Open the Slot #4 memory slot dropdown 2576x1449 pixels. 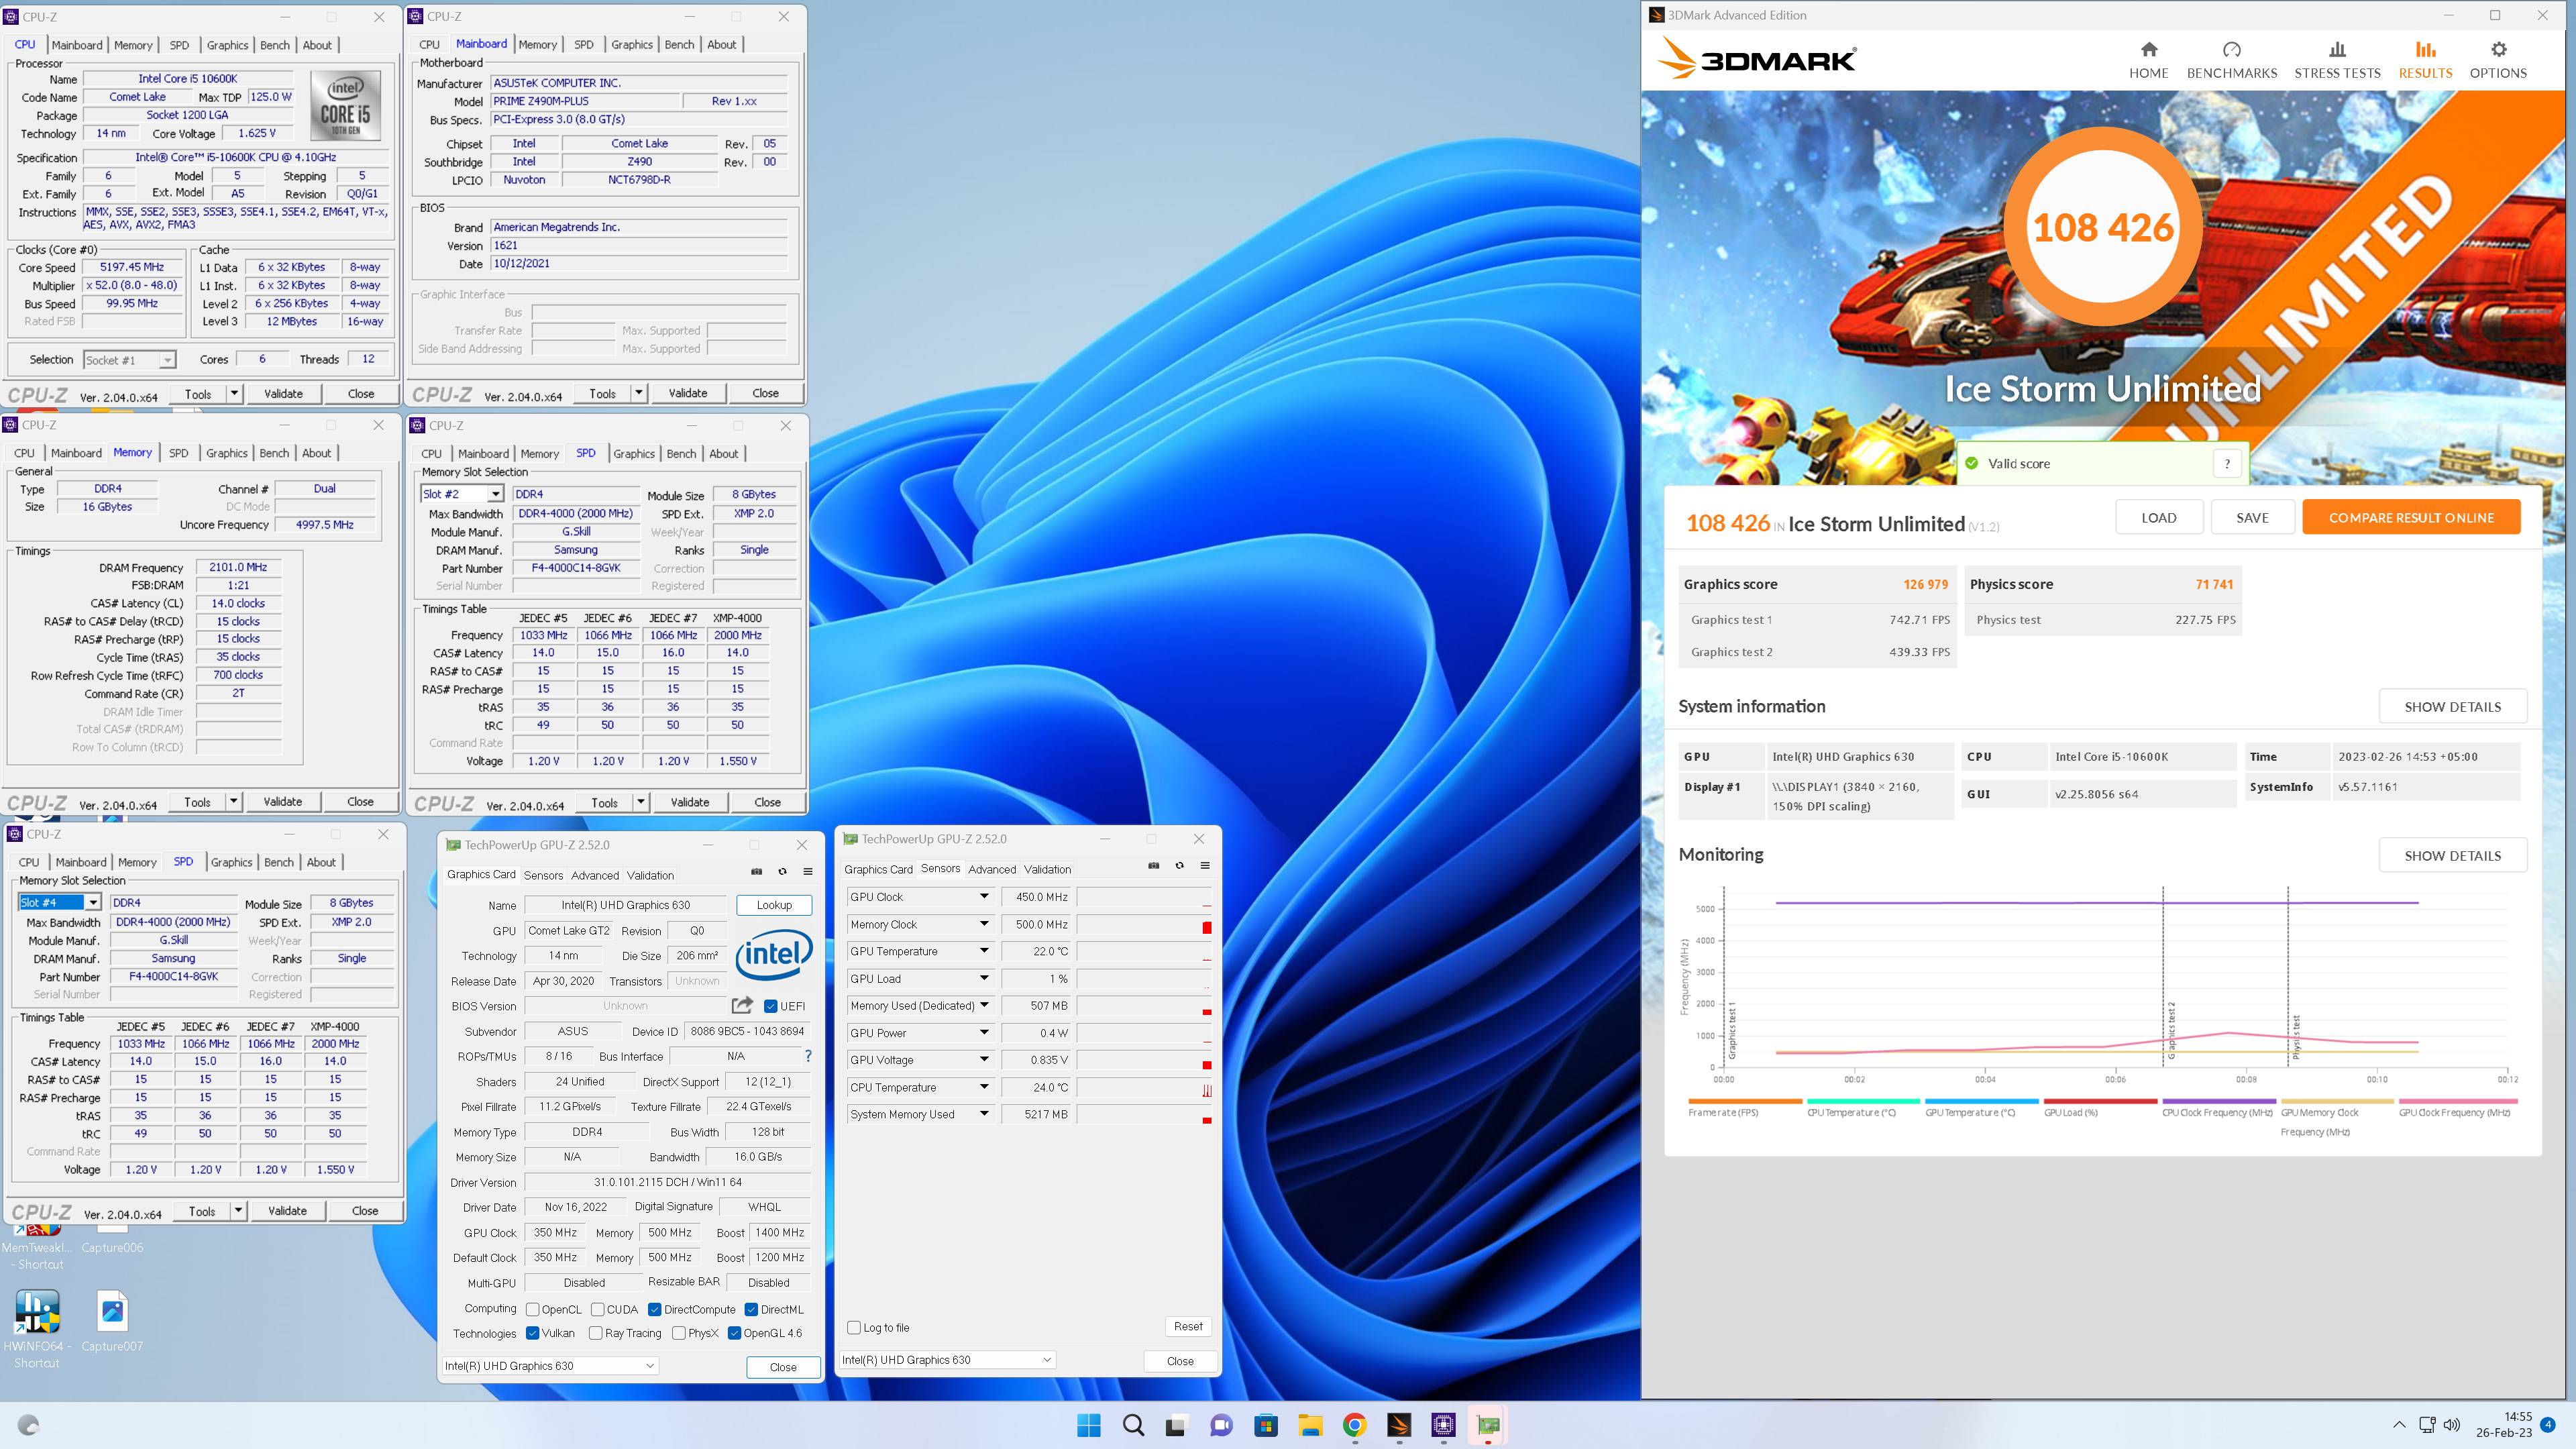pos(93,902)
